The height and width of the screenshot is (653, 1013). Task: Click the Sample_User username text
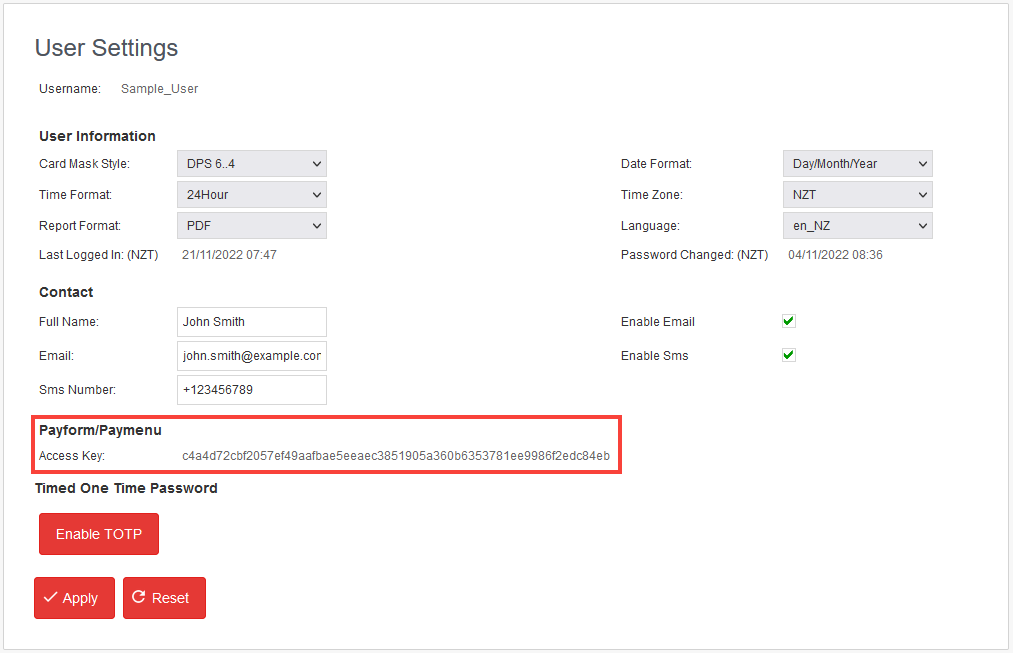click(x=159, y=88)
